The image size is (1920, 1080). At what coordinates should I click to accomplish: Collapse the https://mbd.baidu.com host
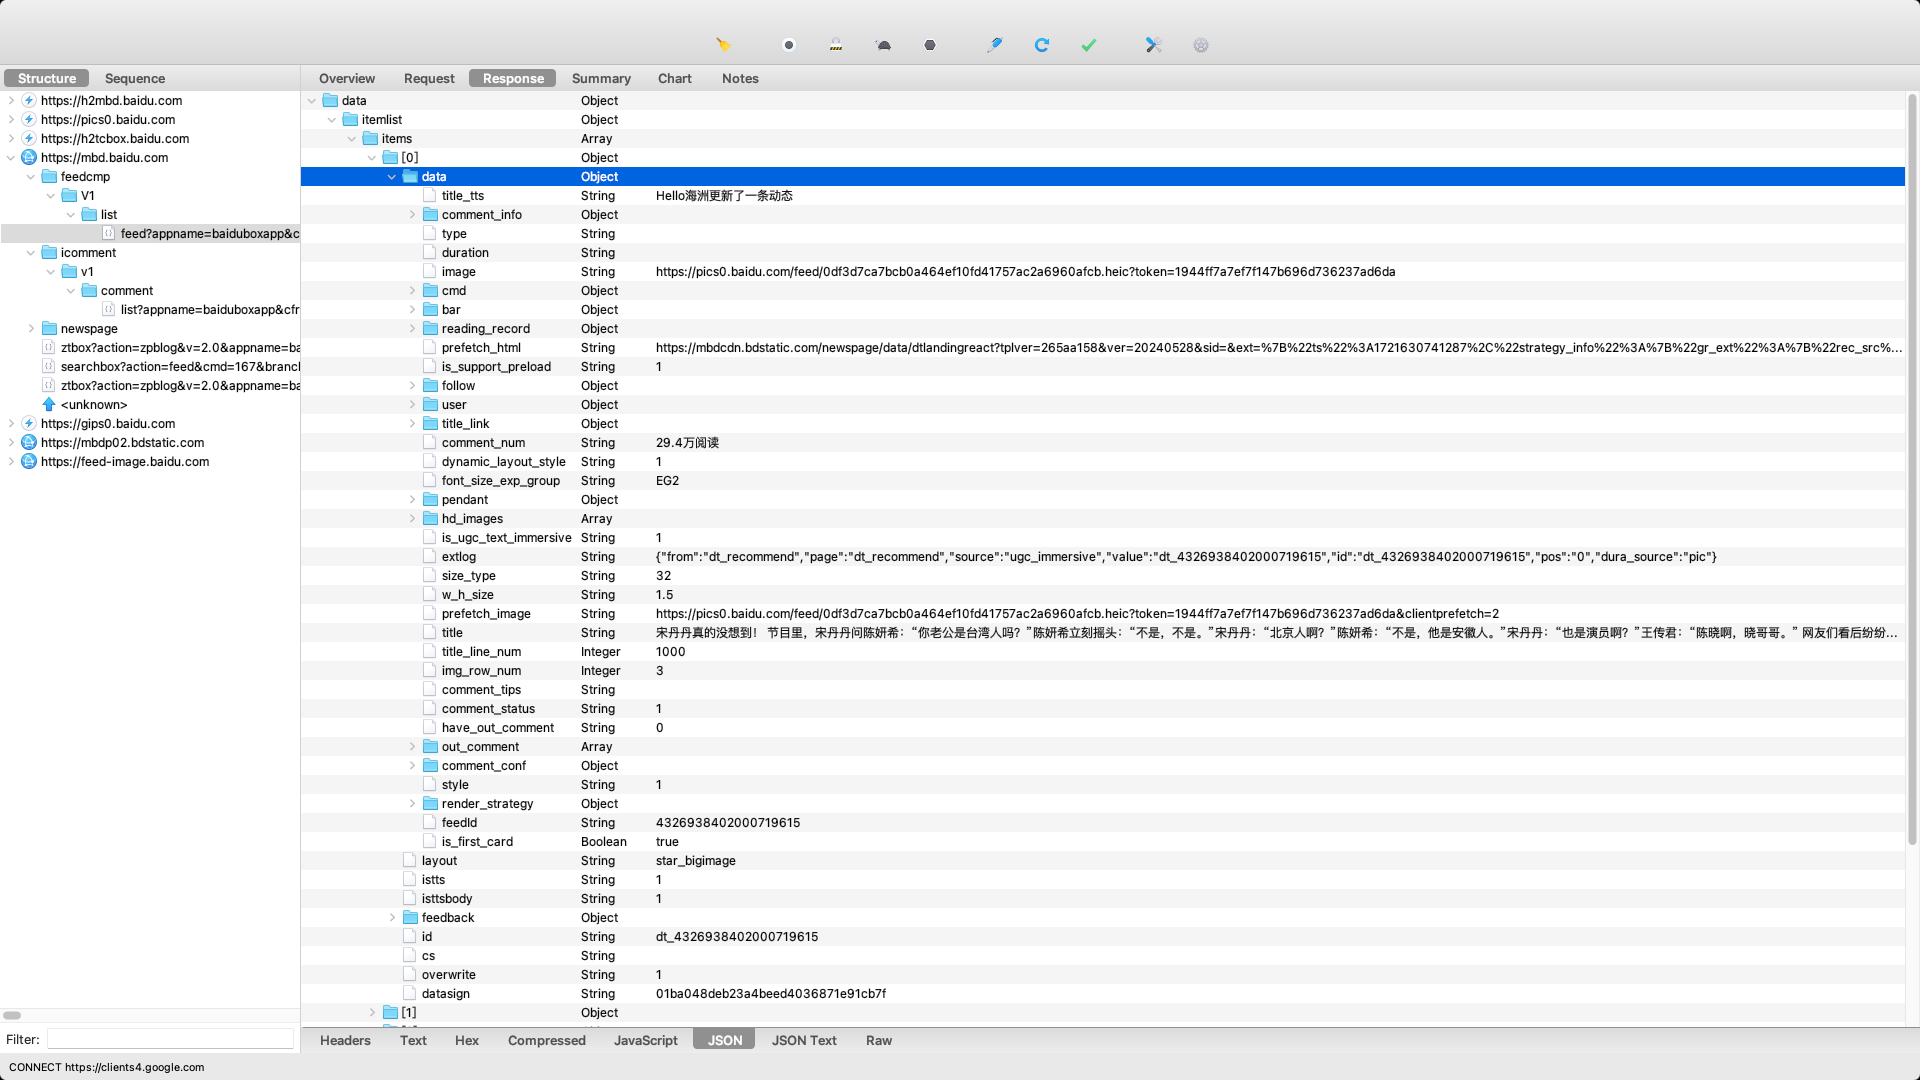coord(11,157)
